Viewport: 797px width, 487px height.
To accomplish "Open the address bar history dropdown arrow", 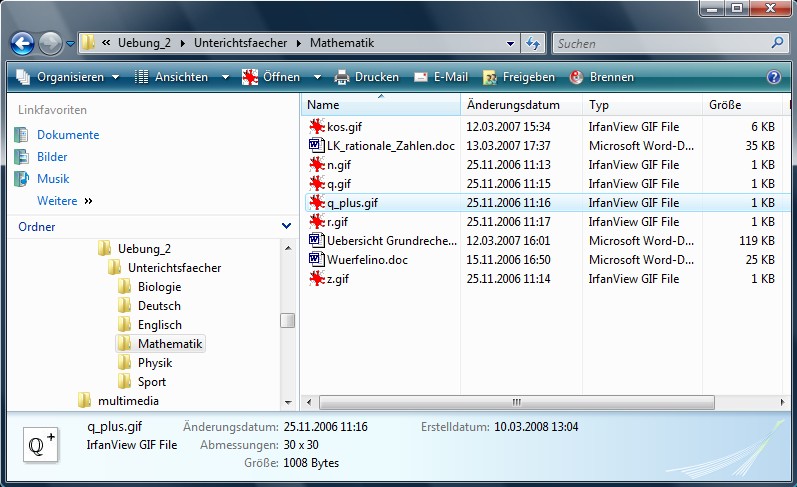I will tap(510, 44).
